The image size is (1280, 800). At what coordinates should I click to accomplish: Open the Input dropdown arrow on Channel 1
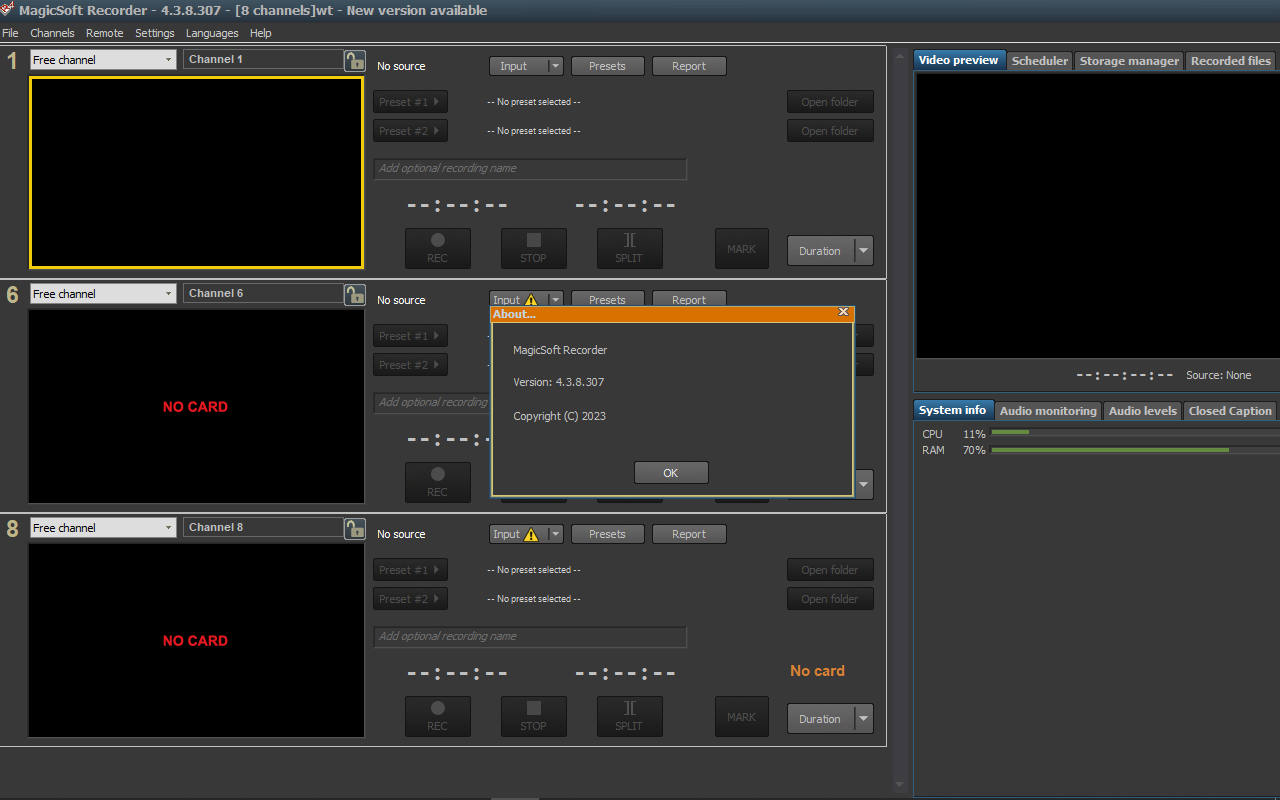tap(554, 65)
